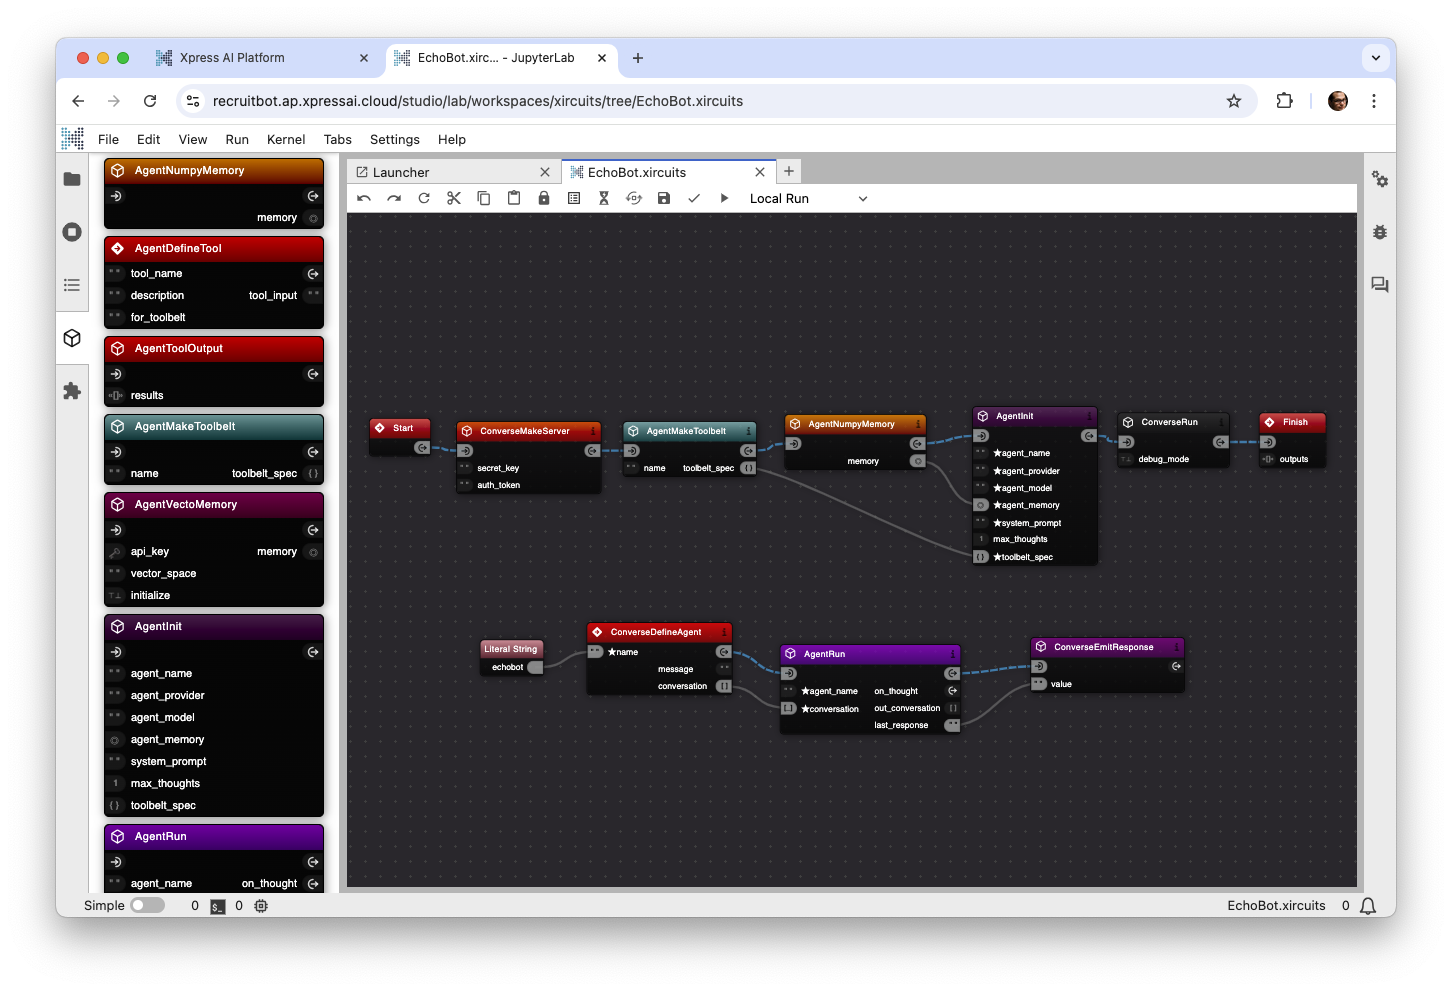The height and width of the screenshot is (991, 1452).
Task: Open the Edit menu
Action: pos(149,139)
